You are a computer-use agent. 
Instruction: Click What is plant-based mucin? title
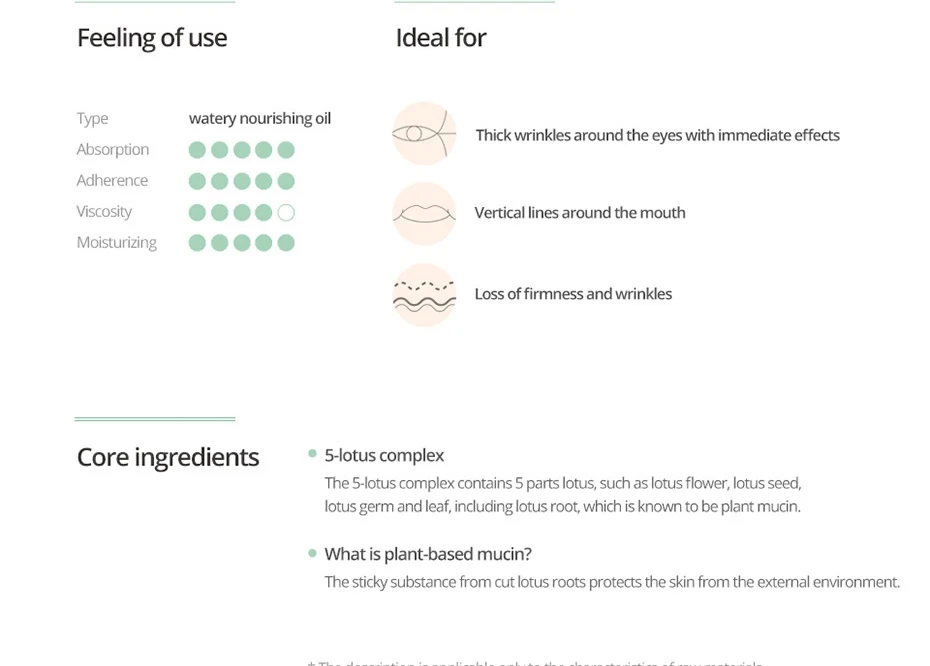click(428, 554)
